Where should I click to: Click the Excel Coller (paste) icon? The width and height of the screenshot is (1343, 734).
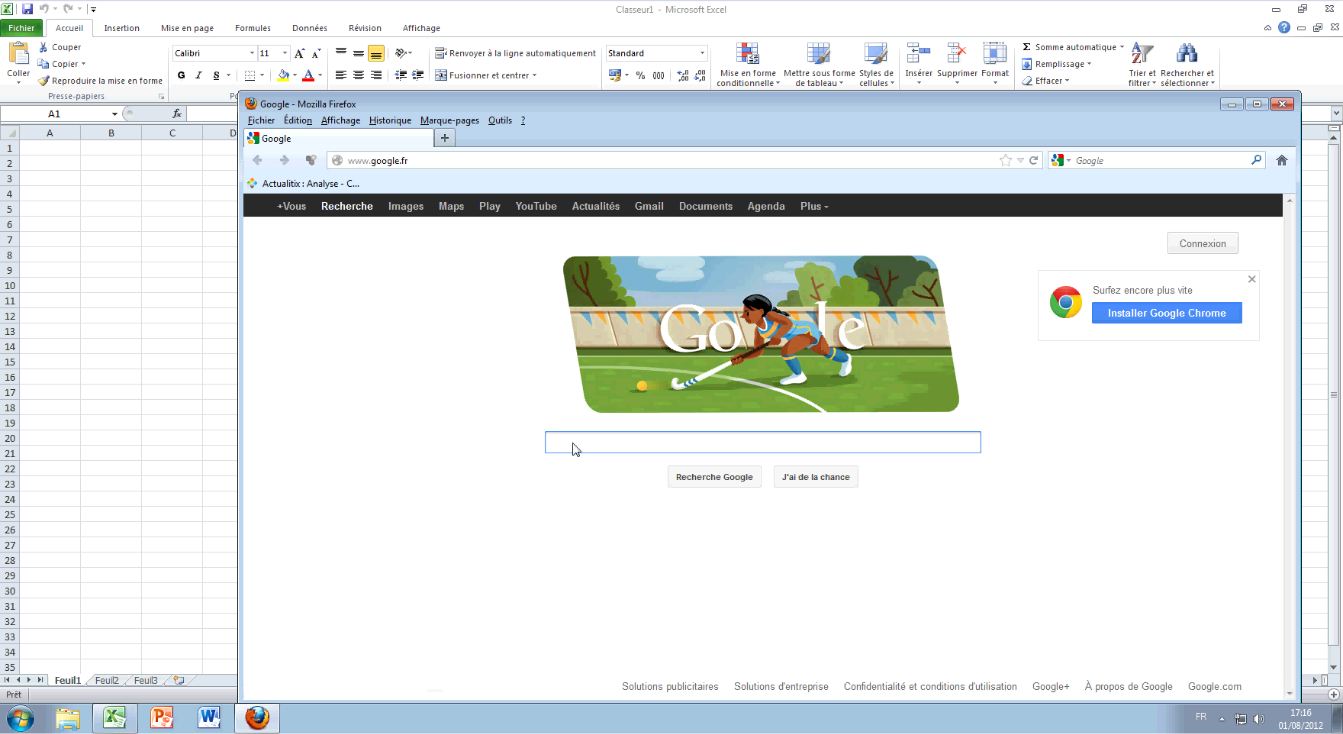coord(18,55)
